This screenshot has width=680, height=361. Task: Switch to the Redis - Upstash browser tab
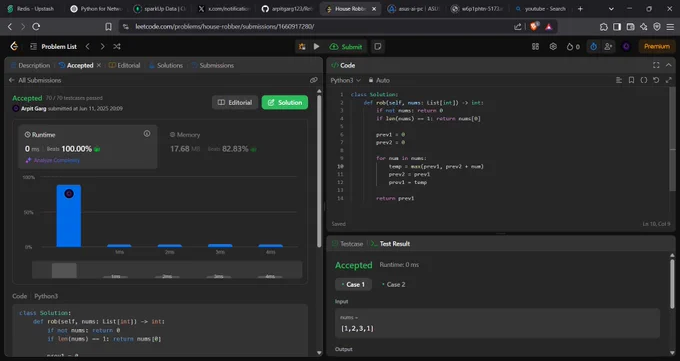(x=31, y=9)
